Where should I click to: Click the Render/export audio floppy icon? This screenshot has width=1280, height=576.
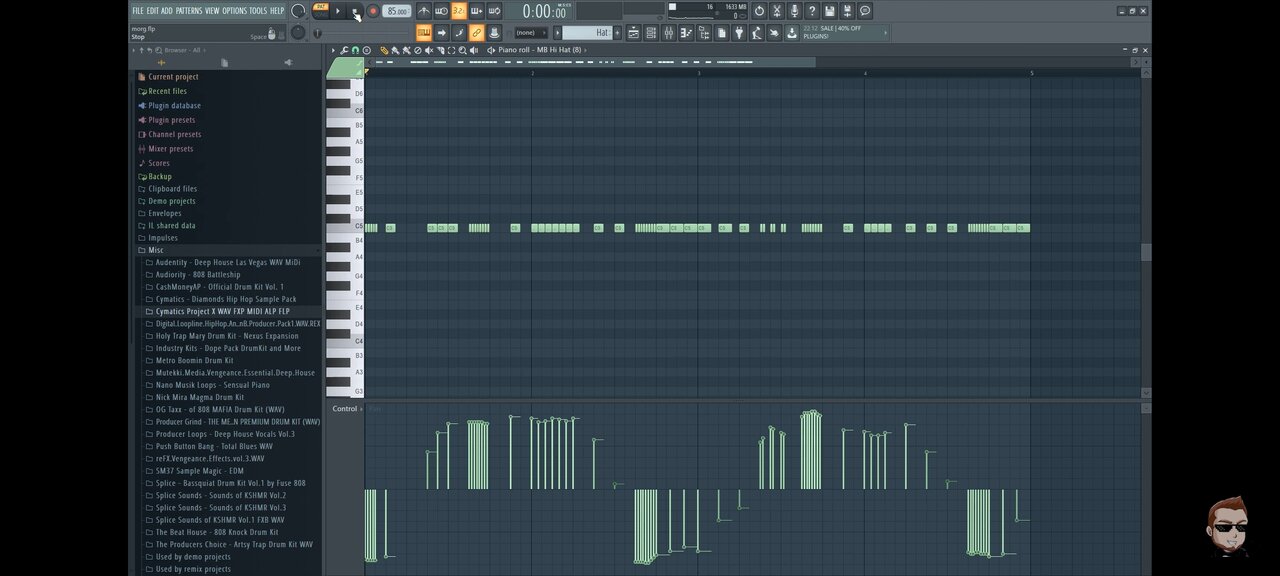(x=847, y=11)
